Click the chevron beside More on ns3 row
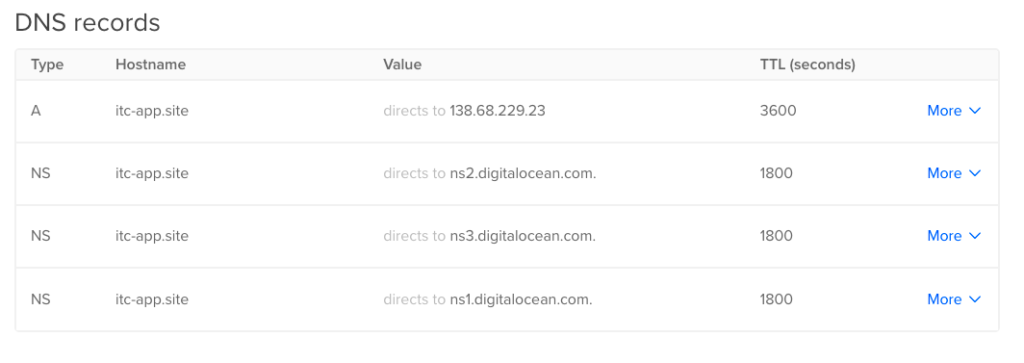The height and width of the screenshot is (363, 1024). (975, 236)
